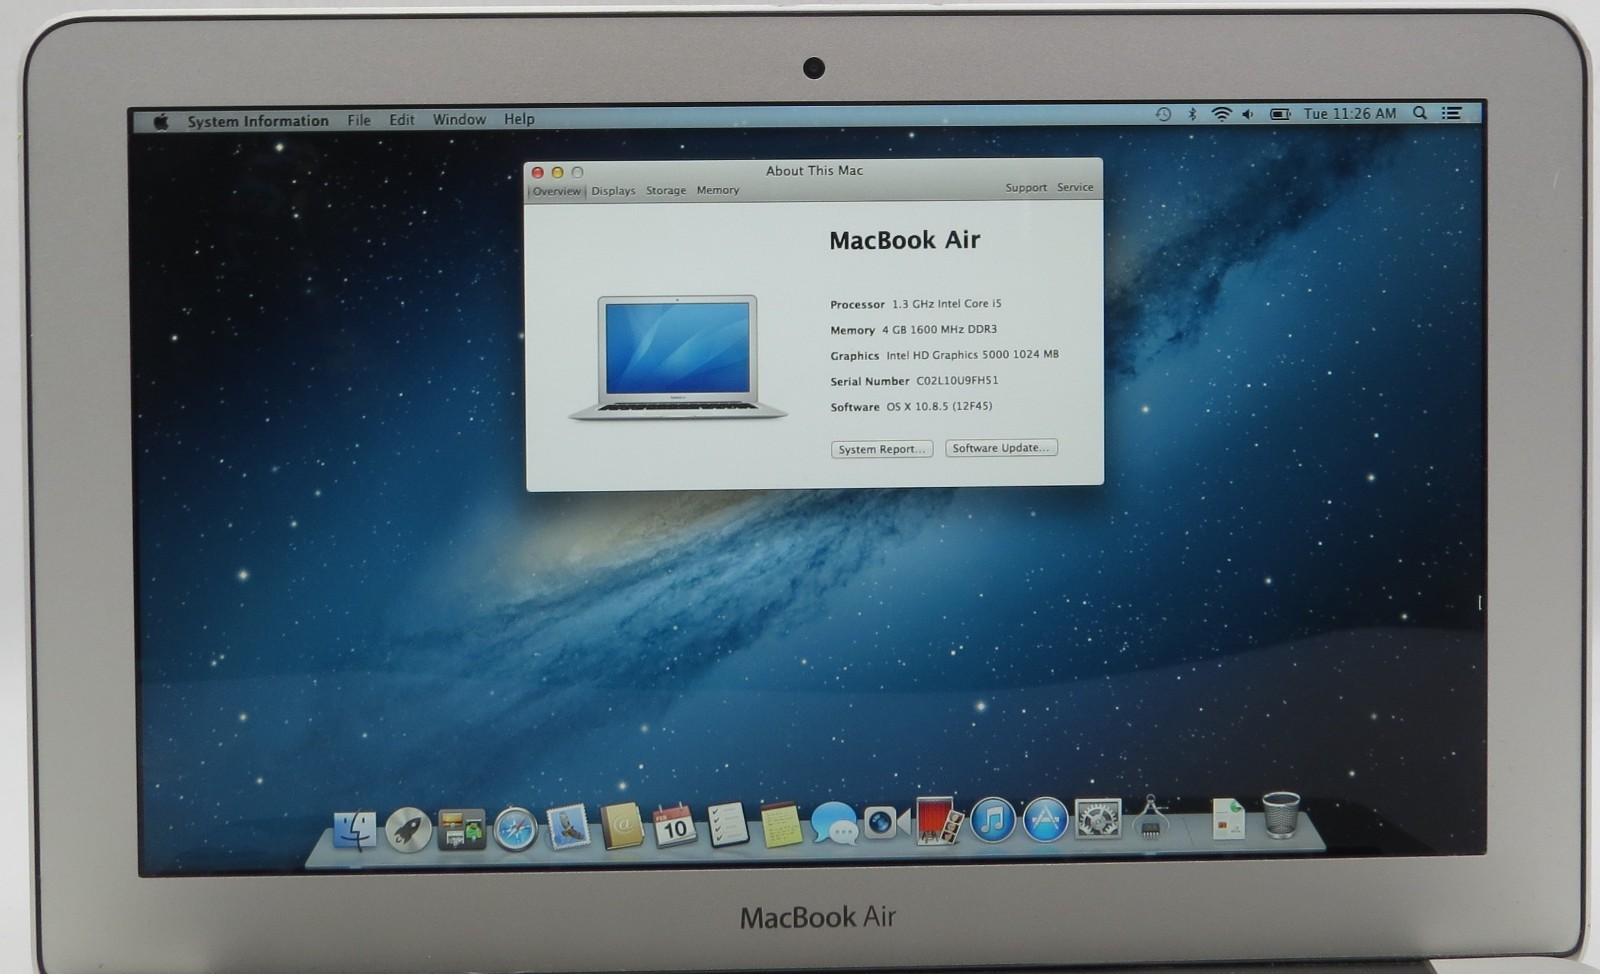Click the Software Update button
Screen dimensions: 1600x974
[x=1001, y=448]
